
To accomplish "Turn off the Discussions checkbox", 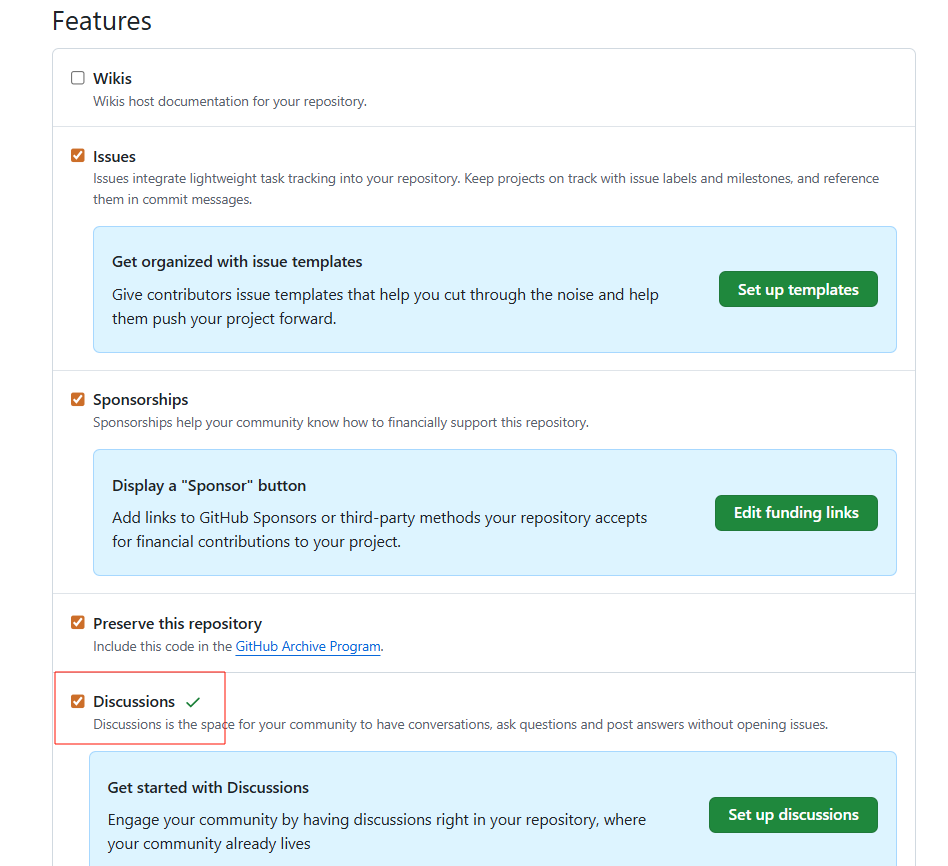I will 78,701.
